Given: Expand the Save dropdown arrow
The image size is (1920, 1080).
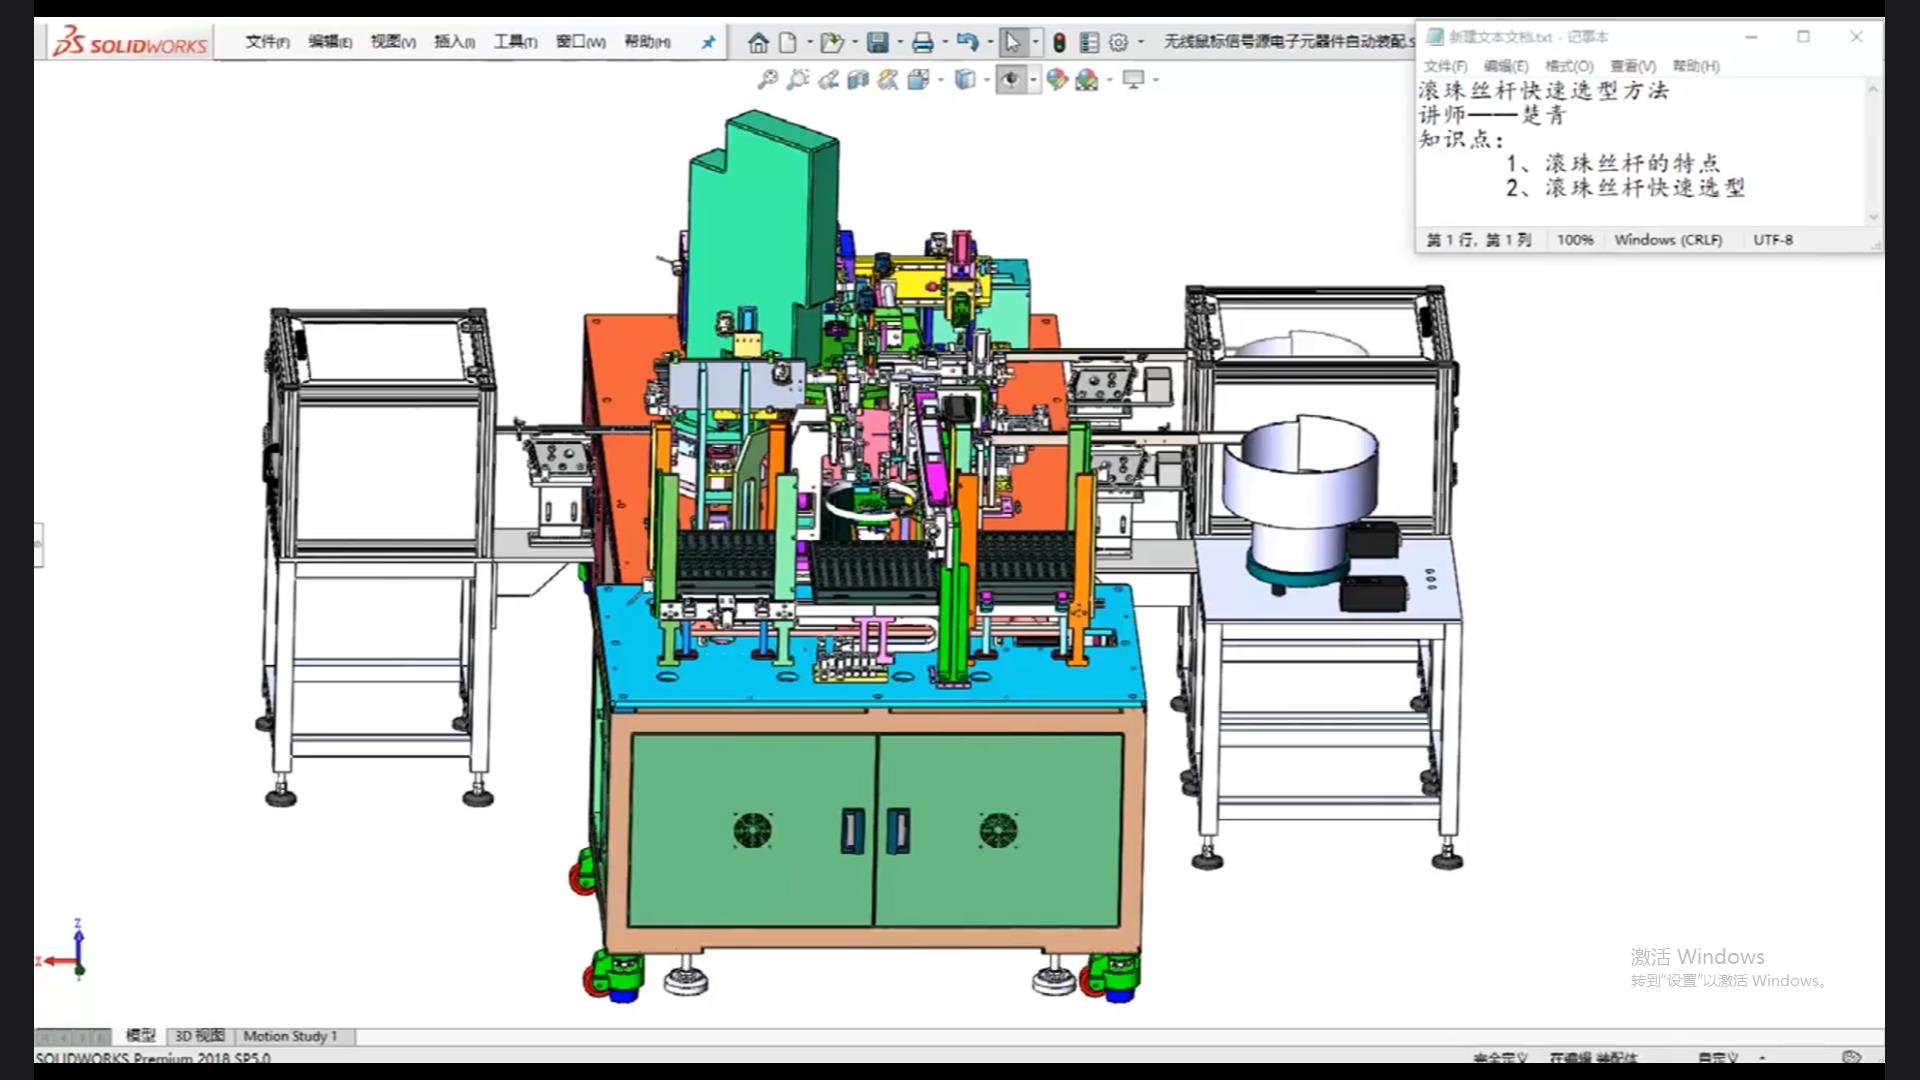Looking at the screenshot, I should coord(899,42).
